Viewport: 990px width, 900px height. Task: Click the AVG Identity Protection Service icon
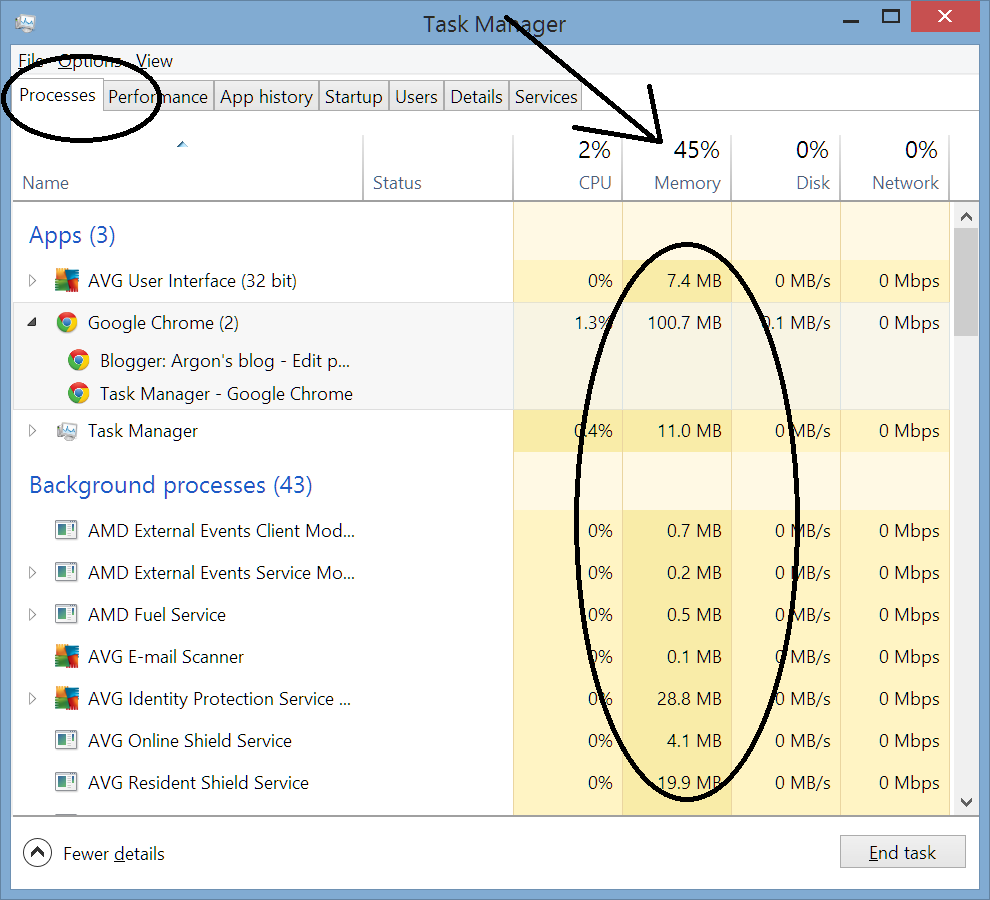66,698
